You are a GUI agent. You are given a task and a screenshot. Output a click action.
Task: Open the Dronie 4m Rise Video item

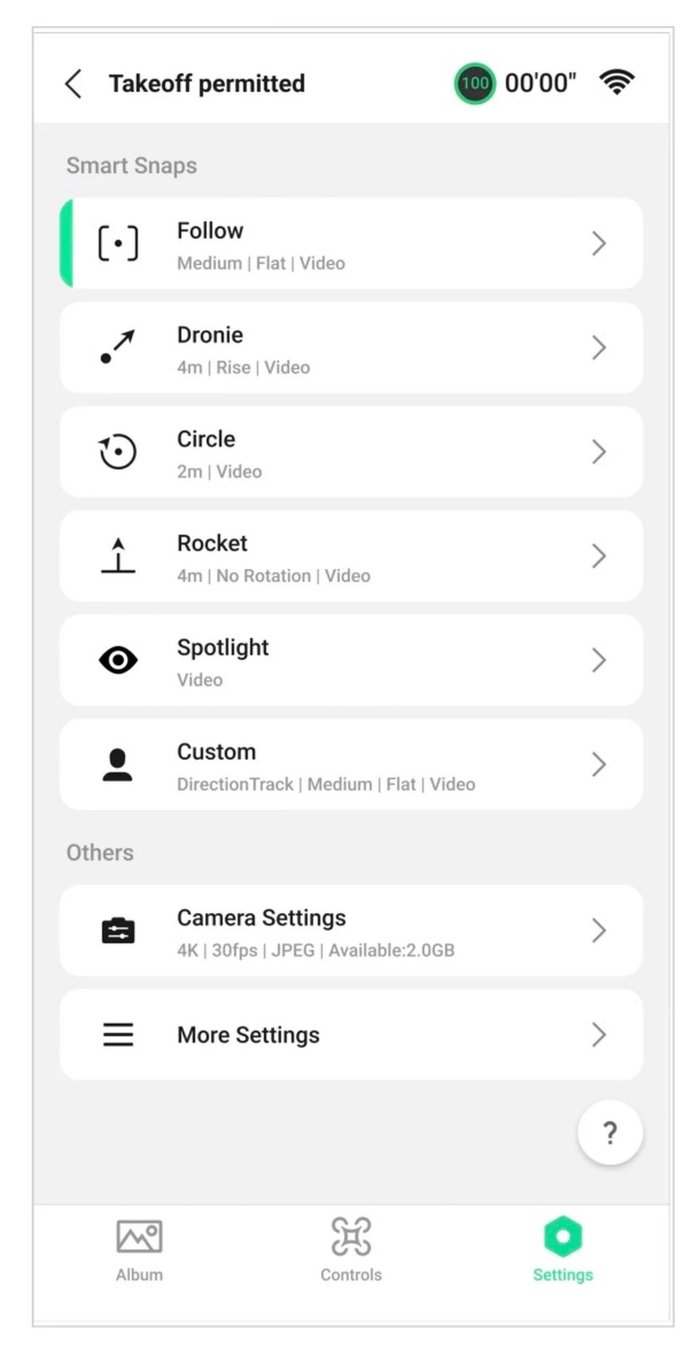click(x=350, y=348)
